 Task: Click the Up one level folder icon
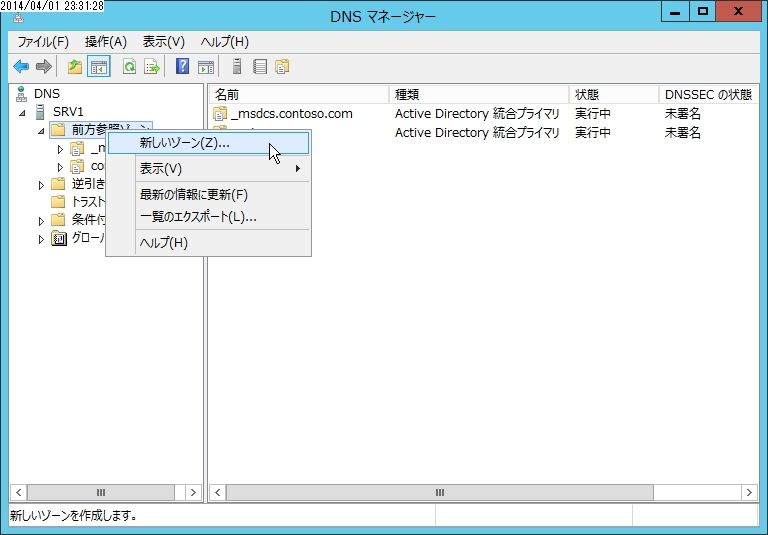click(74, 66)
